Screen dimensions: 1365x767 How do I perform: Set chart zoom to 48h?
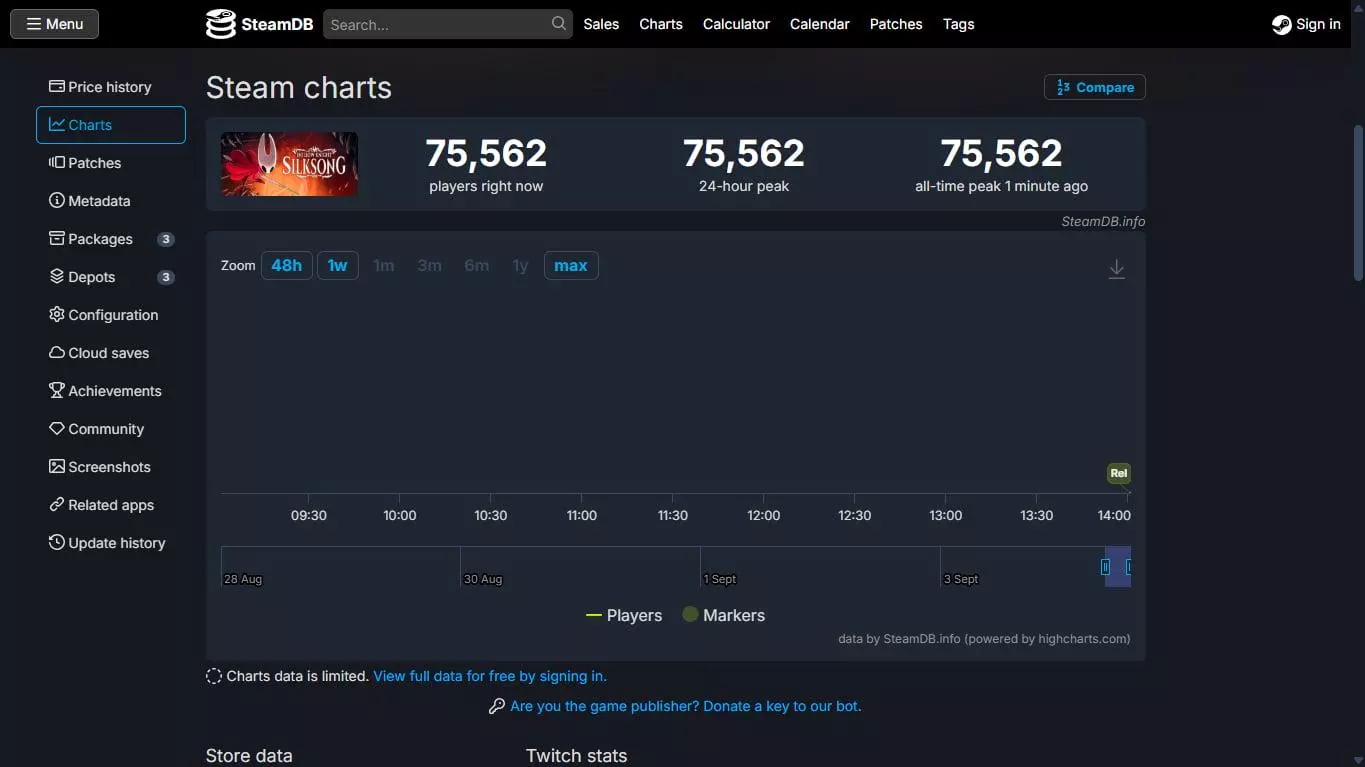coord(287,265)
